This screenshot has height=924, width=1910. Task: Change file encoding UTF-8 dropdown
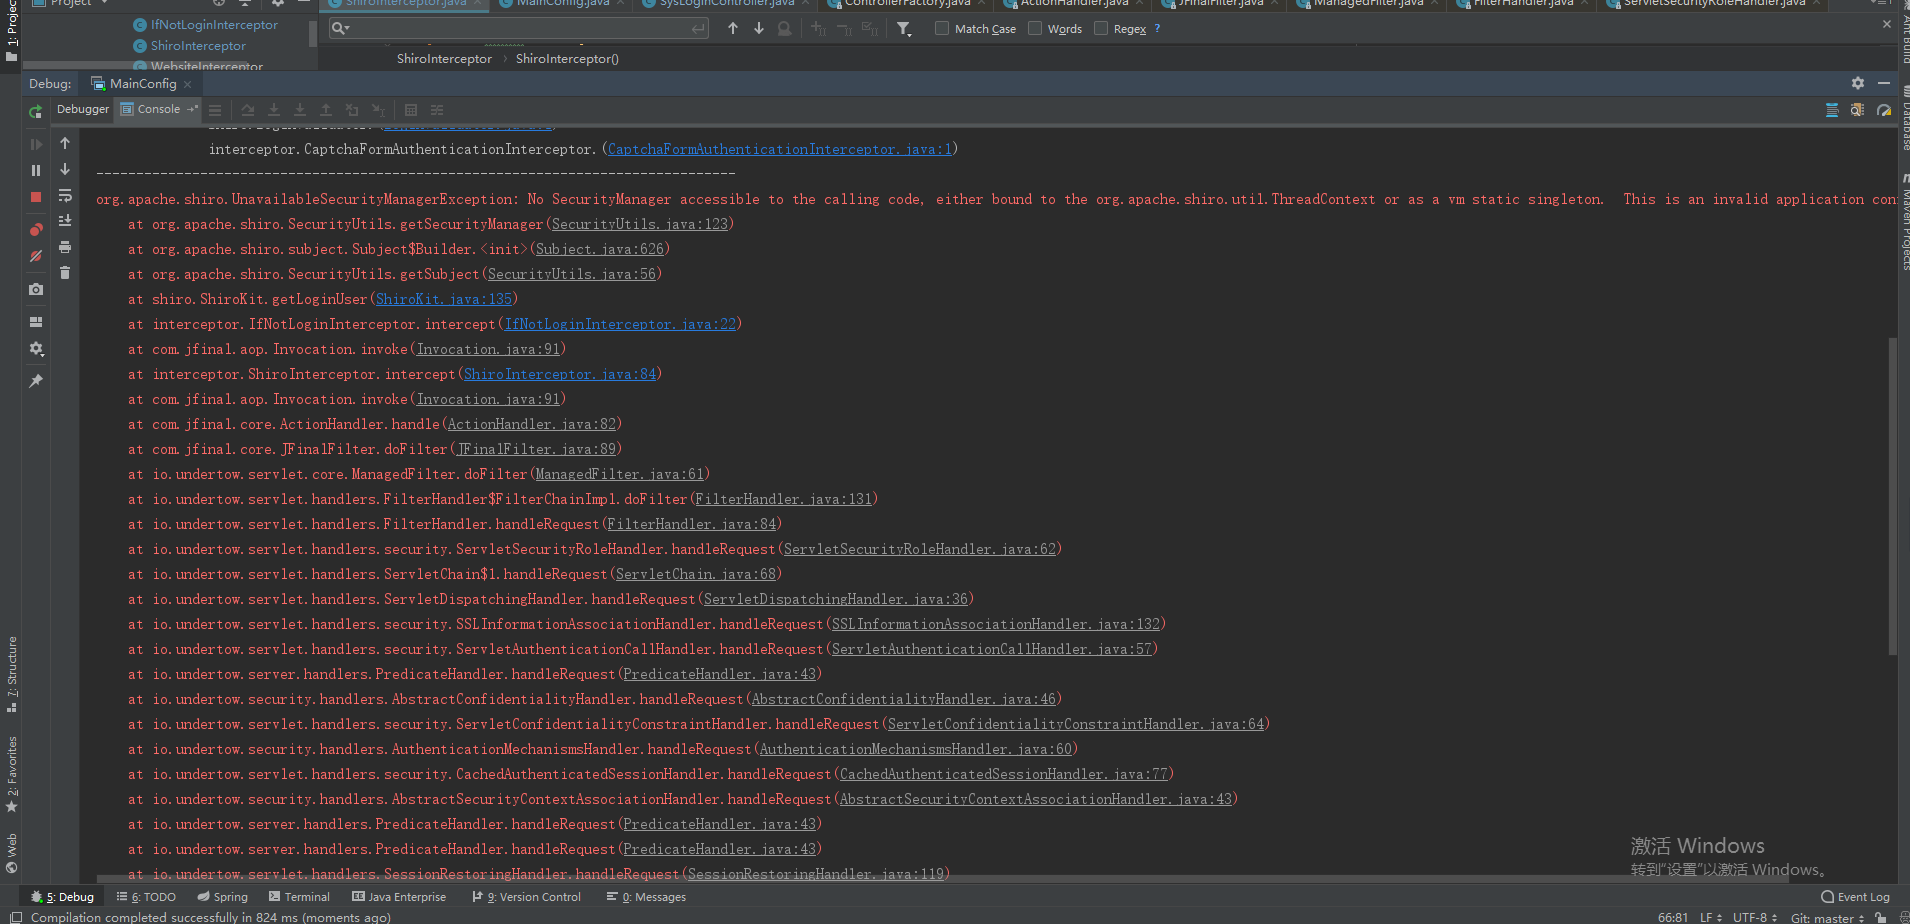coord(1755,917)
